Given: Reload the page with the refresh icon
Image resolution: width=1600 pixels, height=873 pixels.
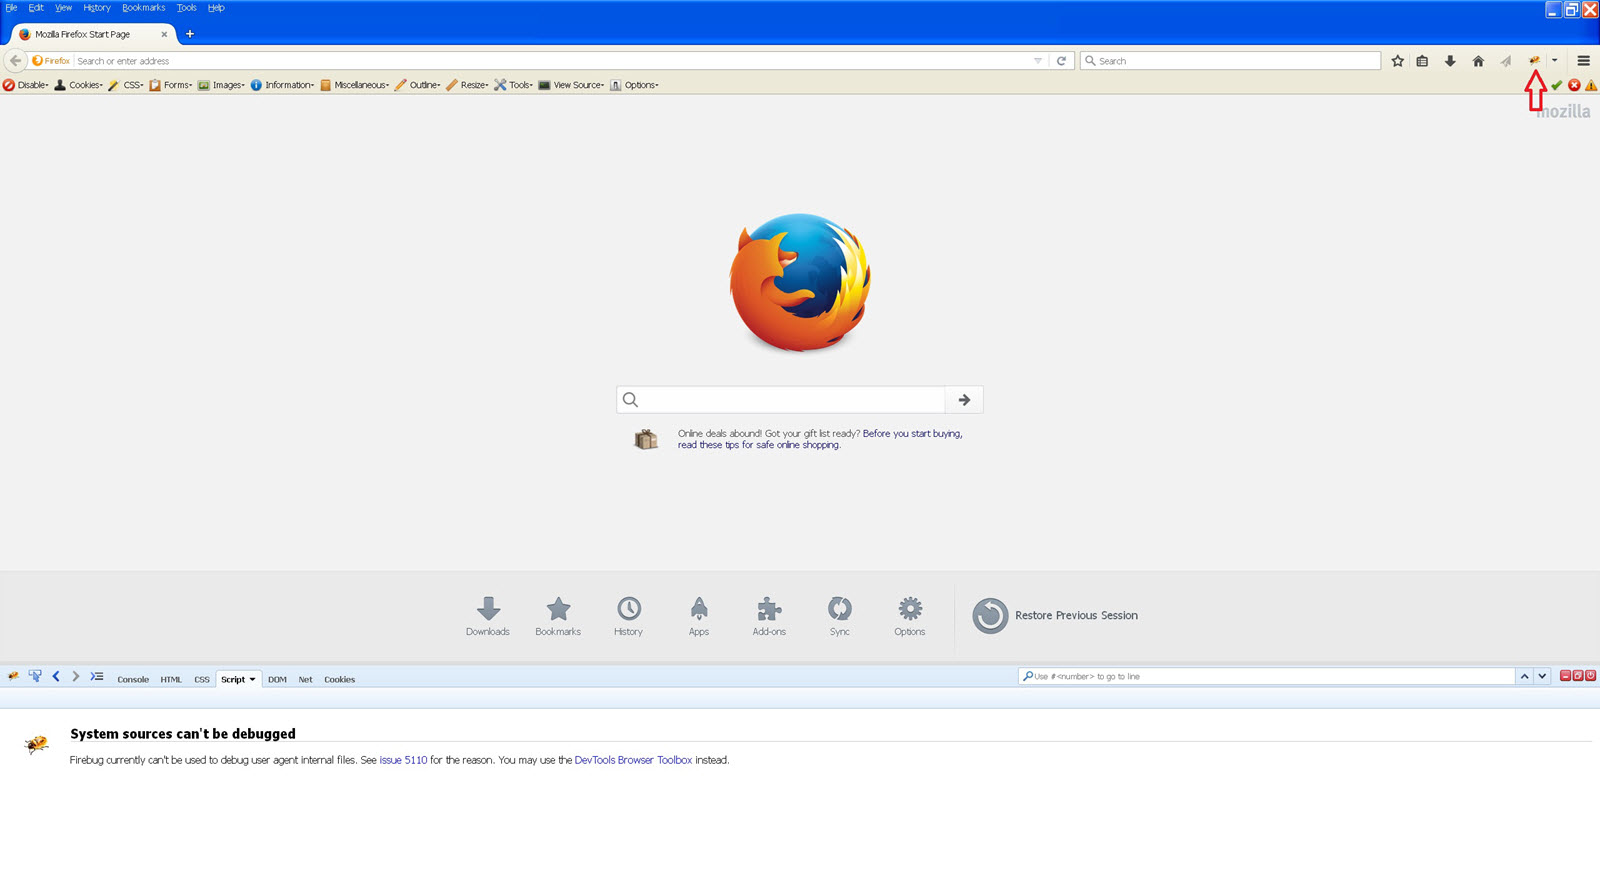Looking at the screenshot, I should 1061,61.
